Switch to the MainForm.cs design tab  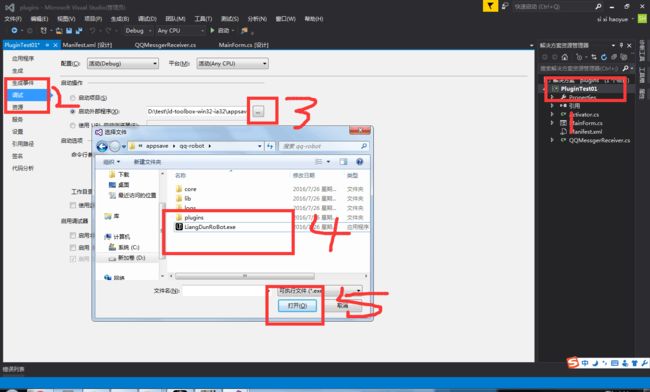pos(243,45)
